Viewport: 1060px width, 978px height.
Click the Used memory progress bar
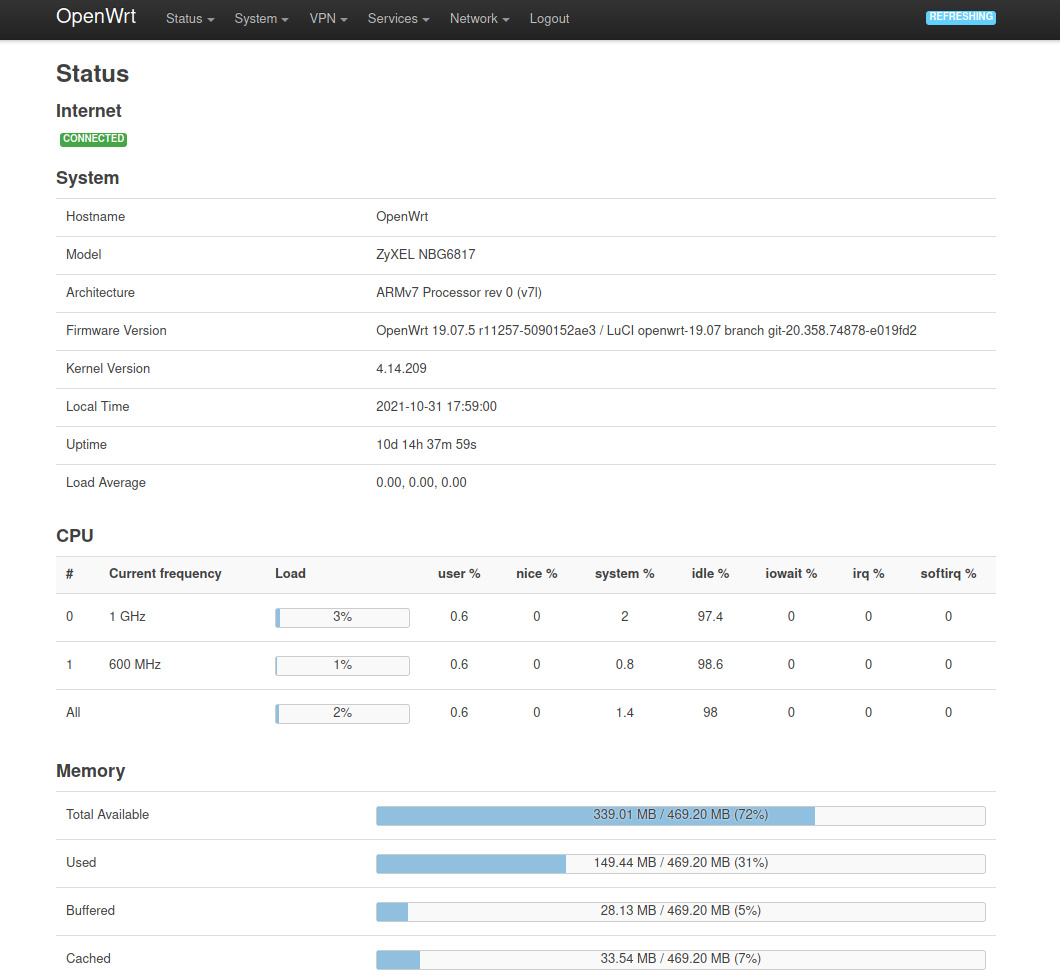(x=680, y=863)
